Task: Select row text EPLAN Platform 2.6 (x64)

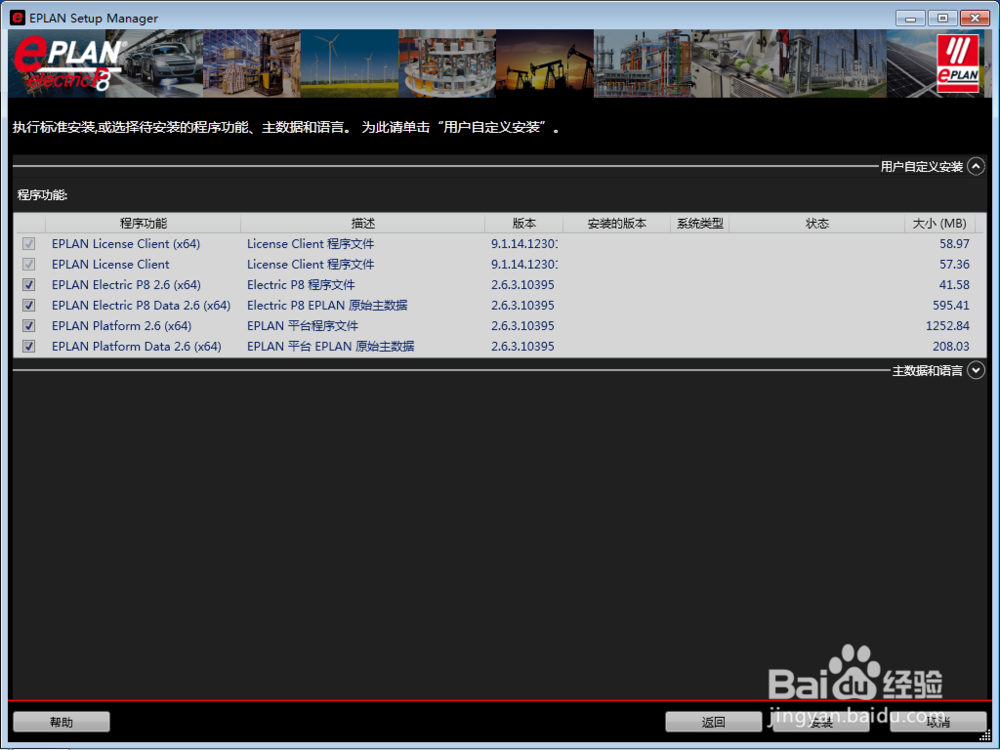Action: (x=121, y=325)
